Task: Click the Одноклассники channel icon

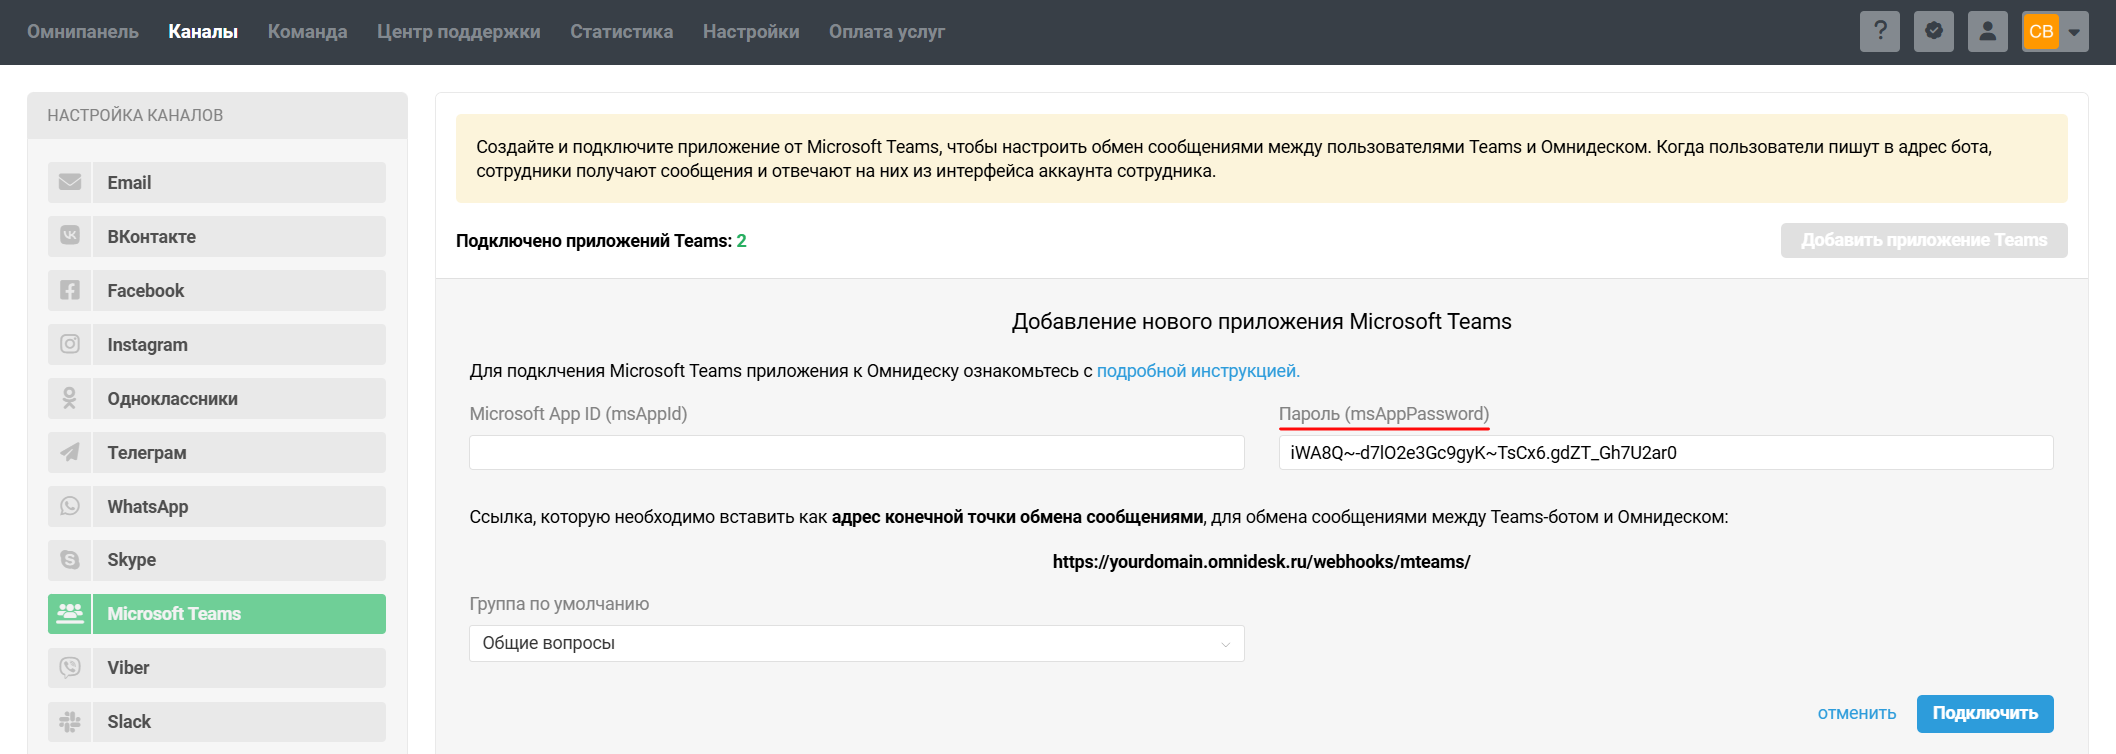Action: [70, 398]
